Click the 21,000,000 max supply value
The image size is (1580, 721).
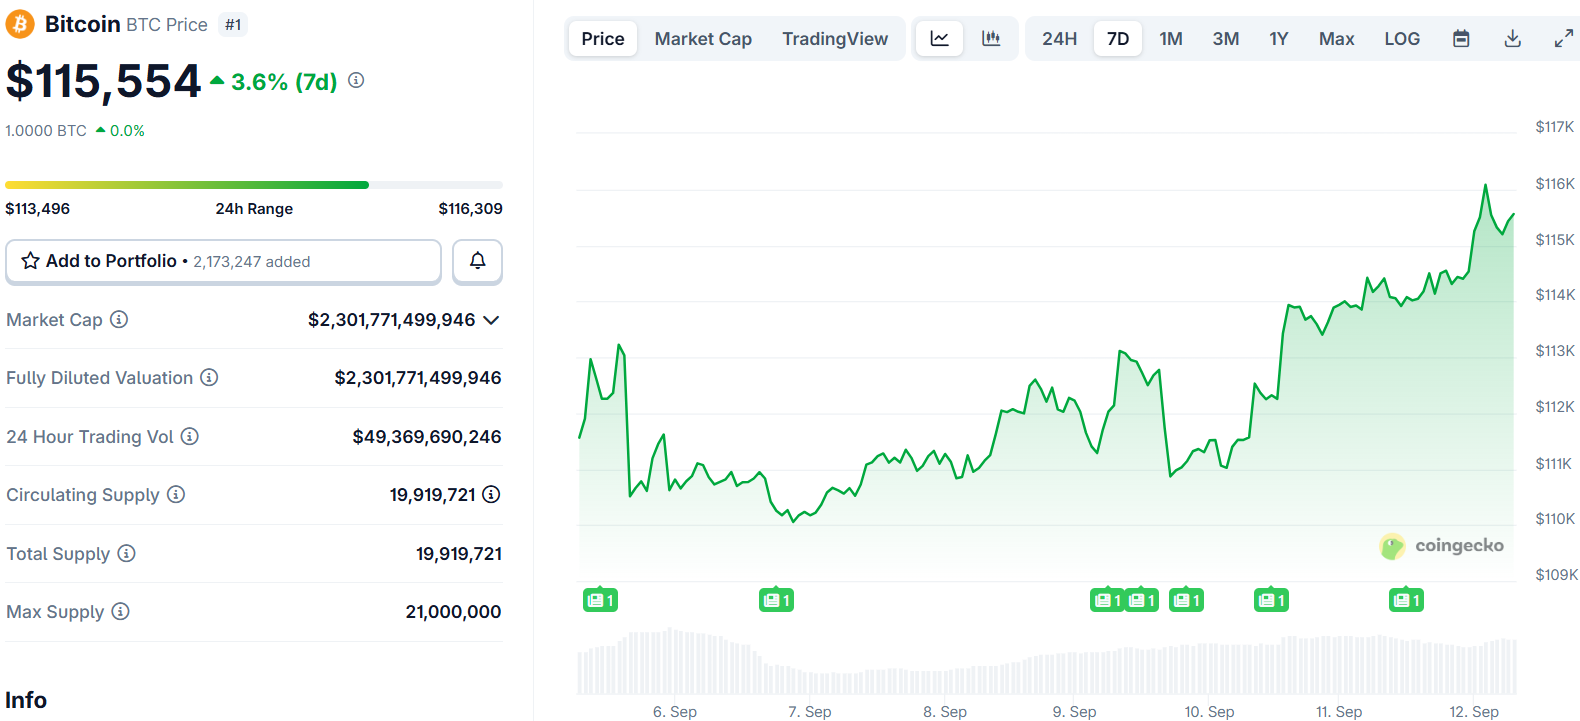tap(453, 612)
